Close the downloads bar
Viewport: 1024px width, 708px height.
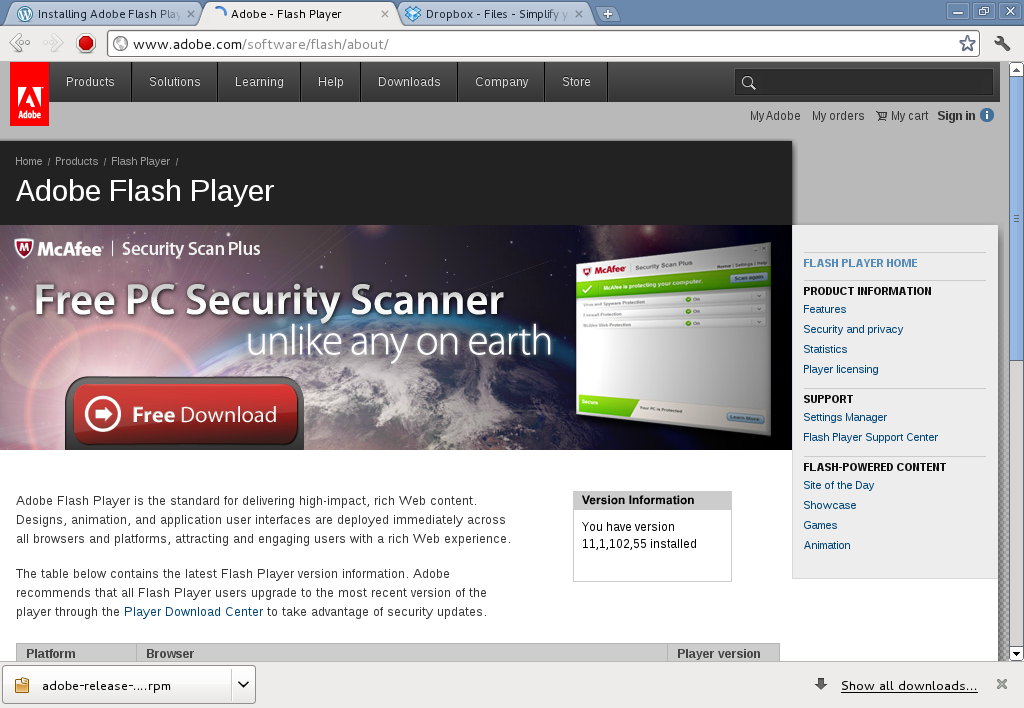pos(1002,684)
